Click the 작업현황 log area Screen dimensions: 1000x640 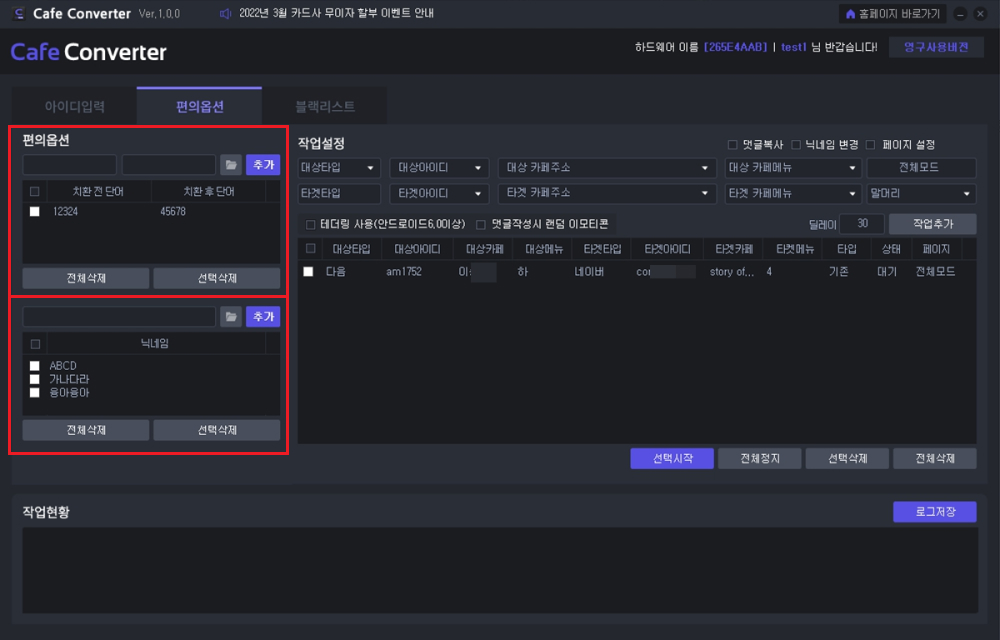tap(500, 570)
